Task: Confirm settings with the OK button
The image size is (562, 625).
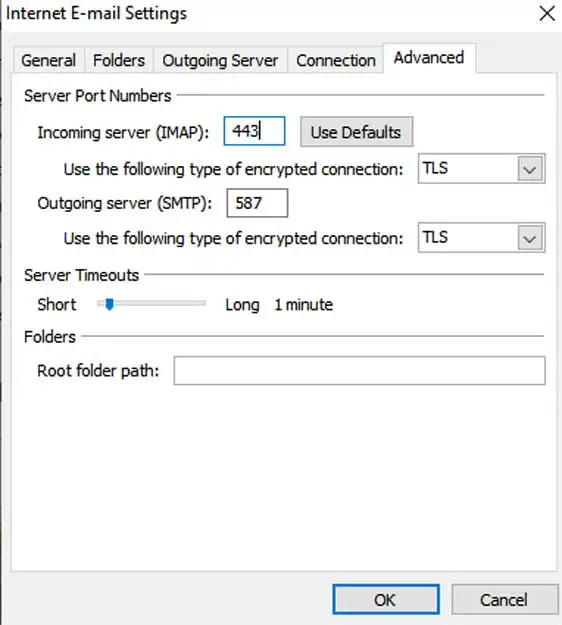Action: (x=386, y=599)
